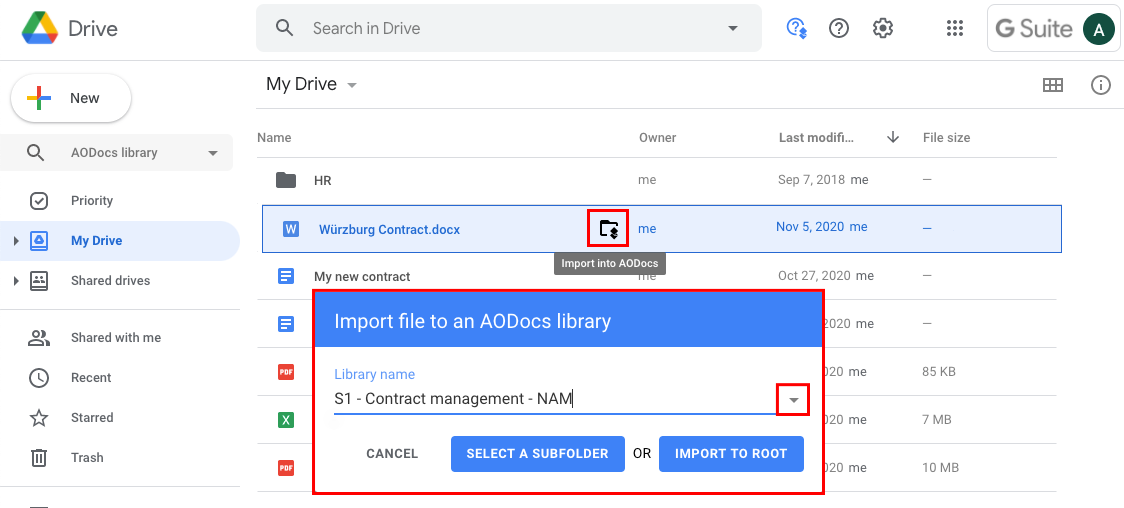Open the Support question mark icon
This screenshot has height=508, width=1124.
839,29
